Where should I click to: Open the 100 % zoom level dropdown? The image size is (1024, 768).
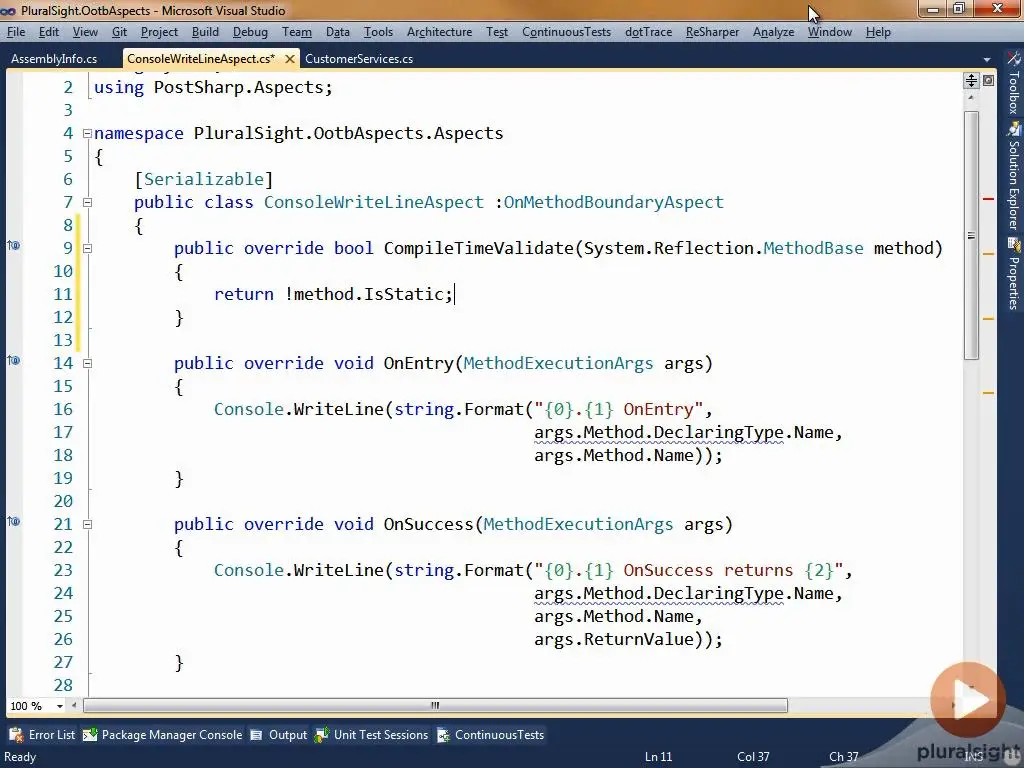59,706
